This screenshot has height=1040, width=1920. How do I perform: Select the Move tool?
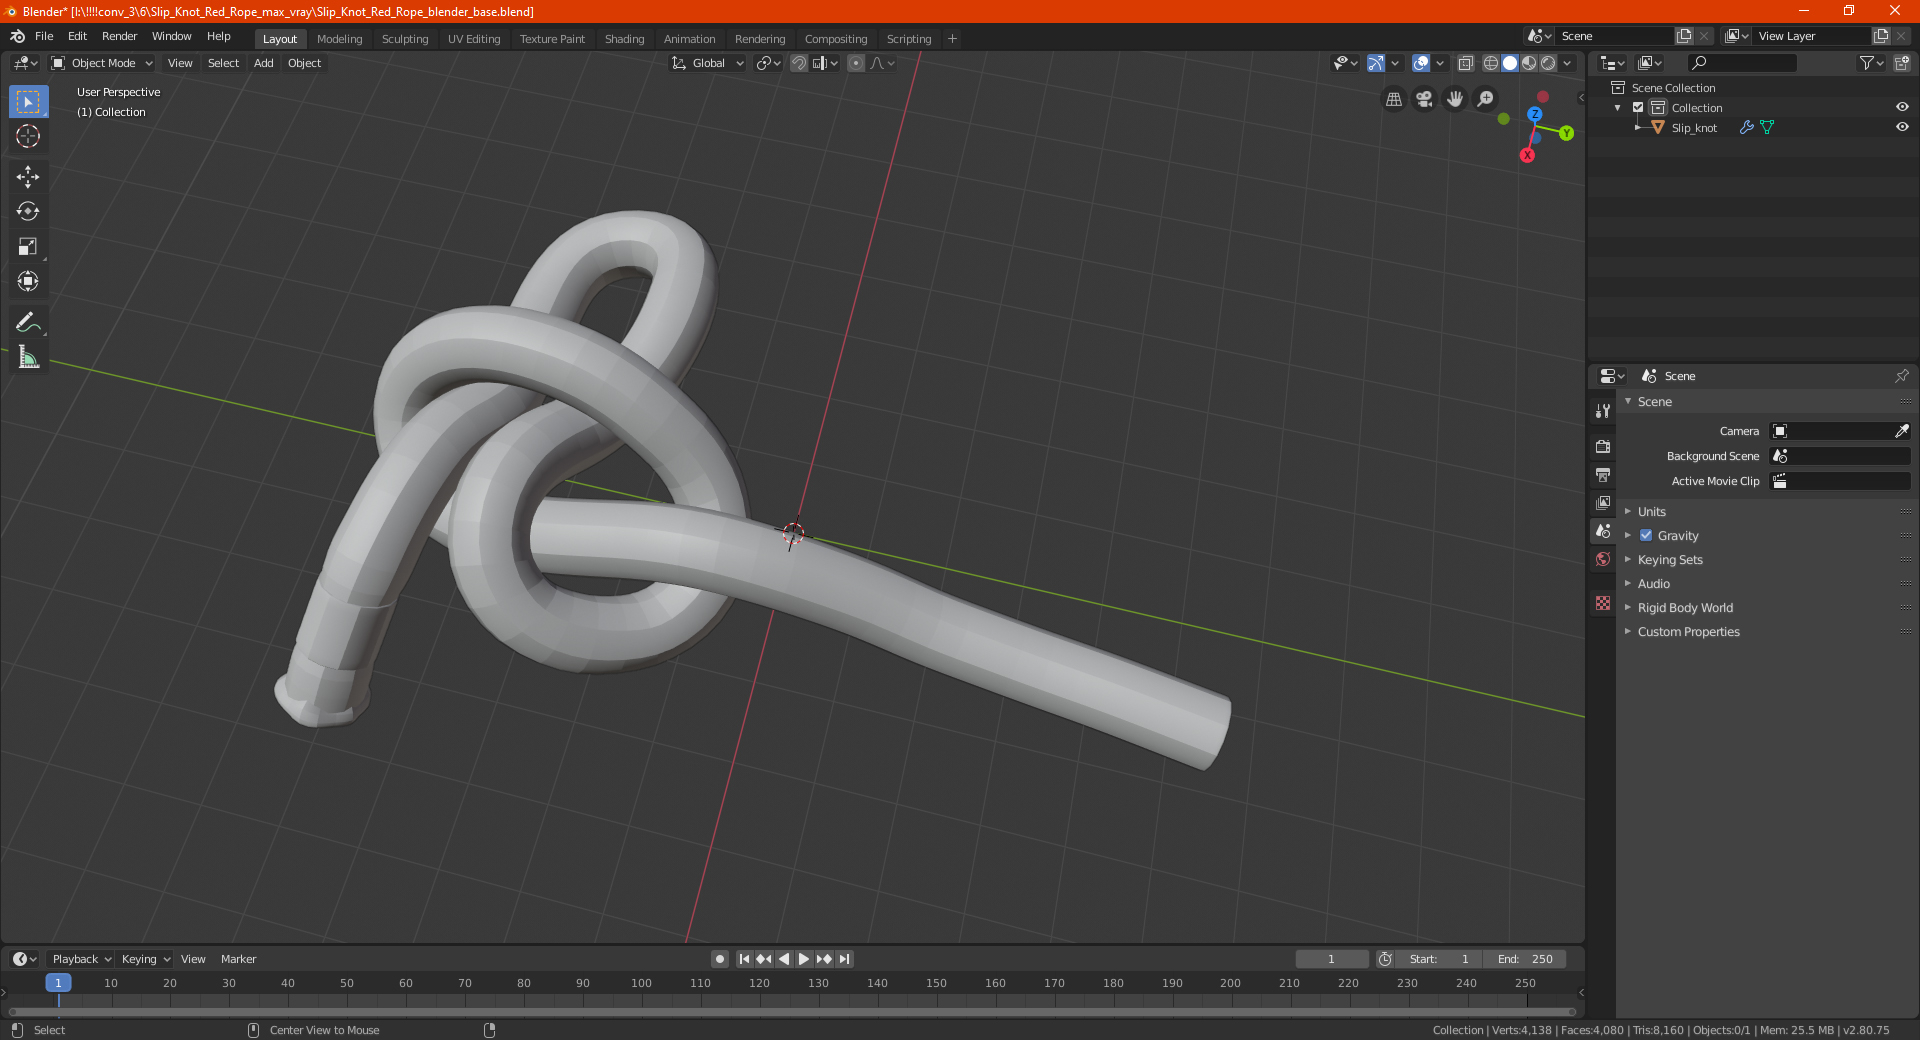28,177
